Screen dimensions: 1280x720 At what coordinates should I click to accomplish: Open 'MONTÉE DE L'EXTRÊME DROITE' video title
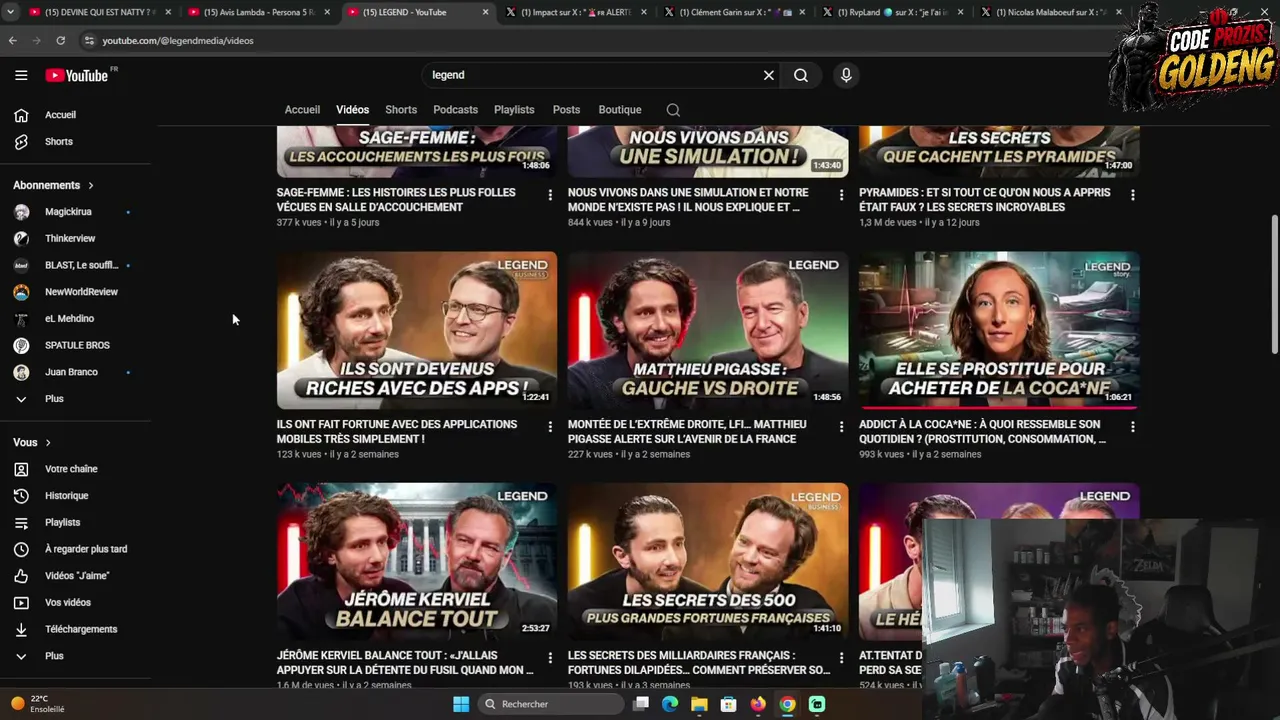[688, 432]
